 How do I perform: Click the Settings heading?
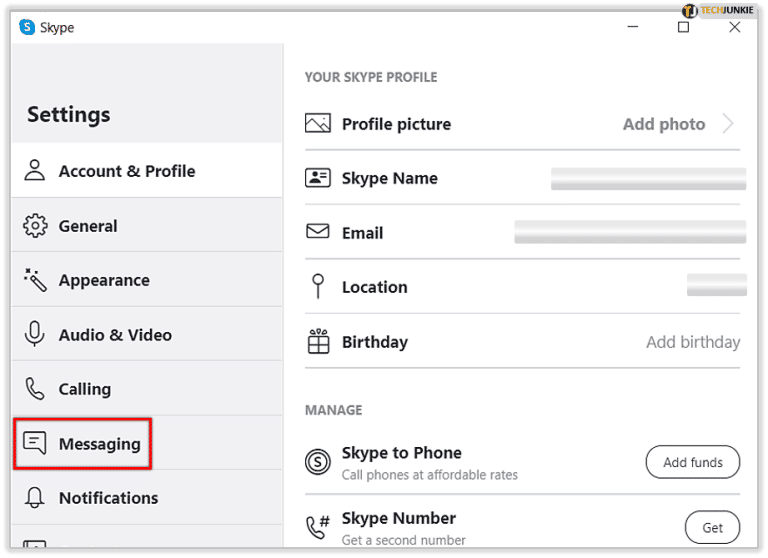pos(69,115)
